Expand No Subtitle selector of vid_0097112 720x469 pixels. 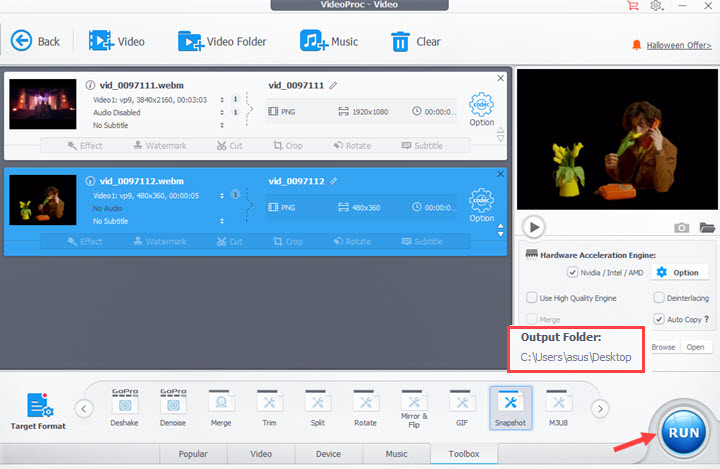click(222, 221)
